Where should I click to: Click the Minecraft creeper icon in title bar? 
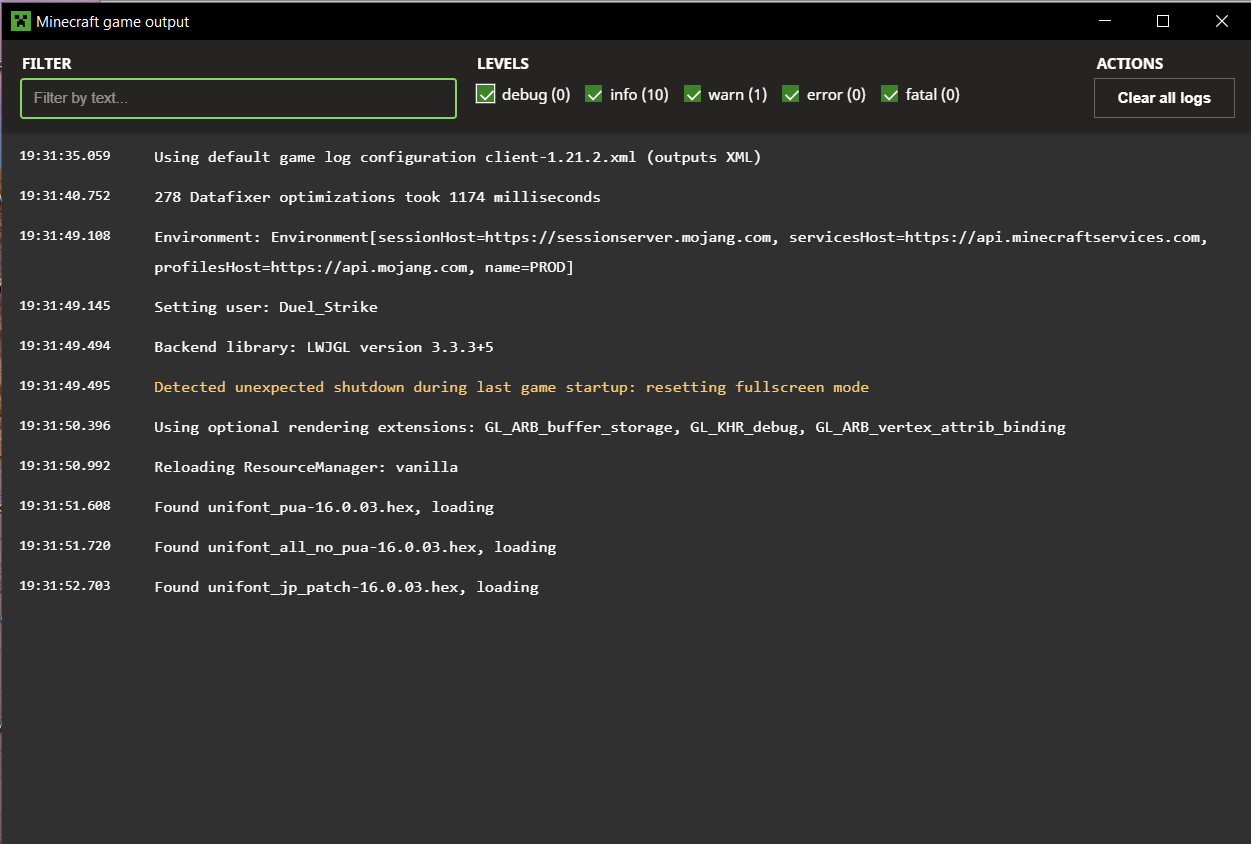click(20, 21)
